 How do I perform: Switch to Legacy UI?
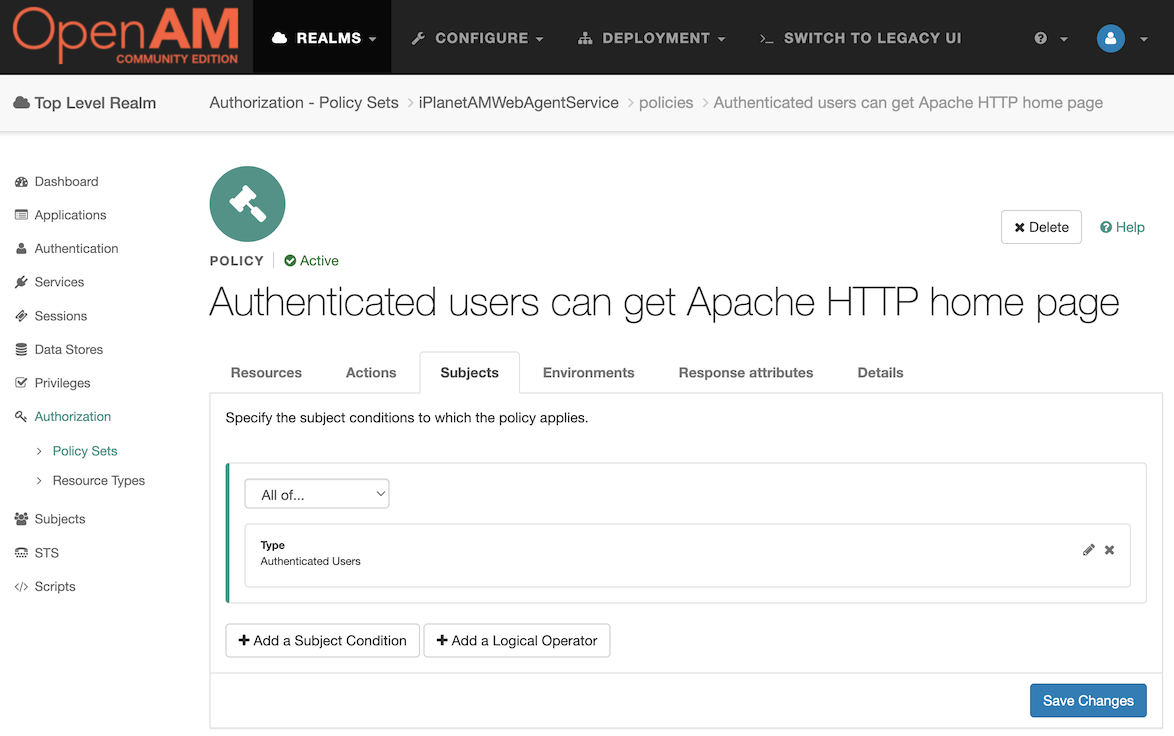click(860, 38)
